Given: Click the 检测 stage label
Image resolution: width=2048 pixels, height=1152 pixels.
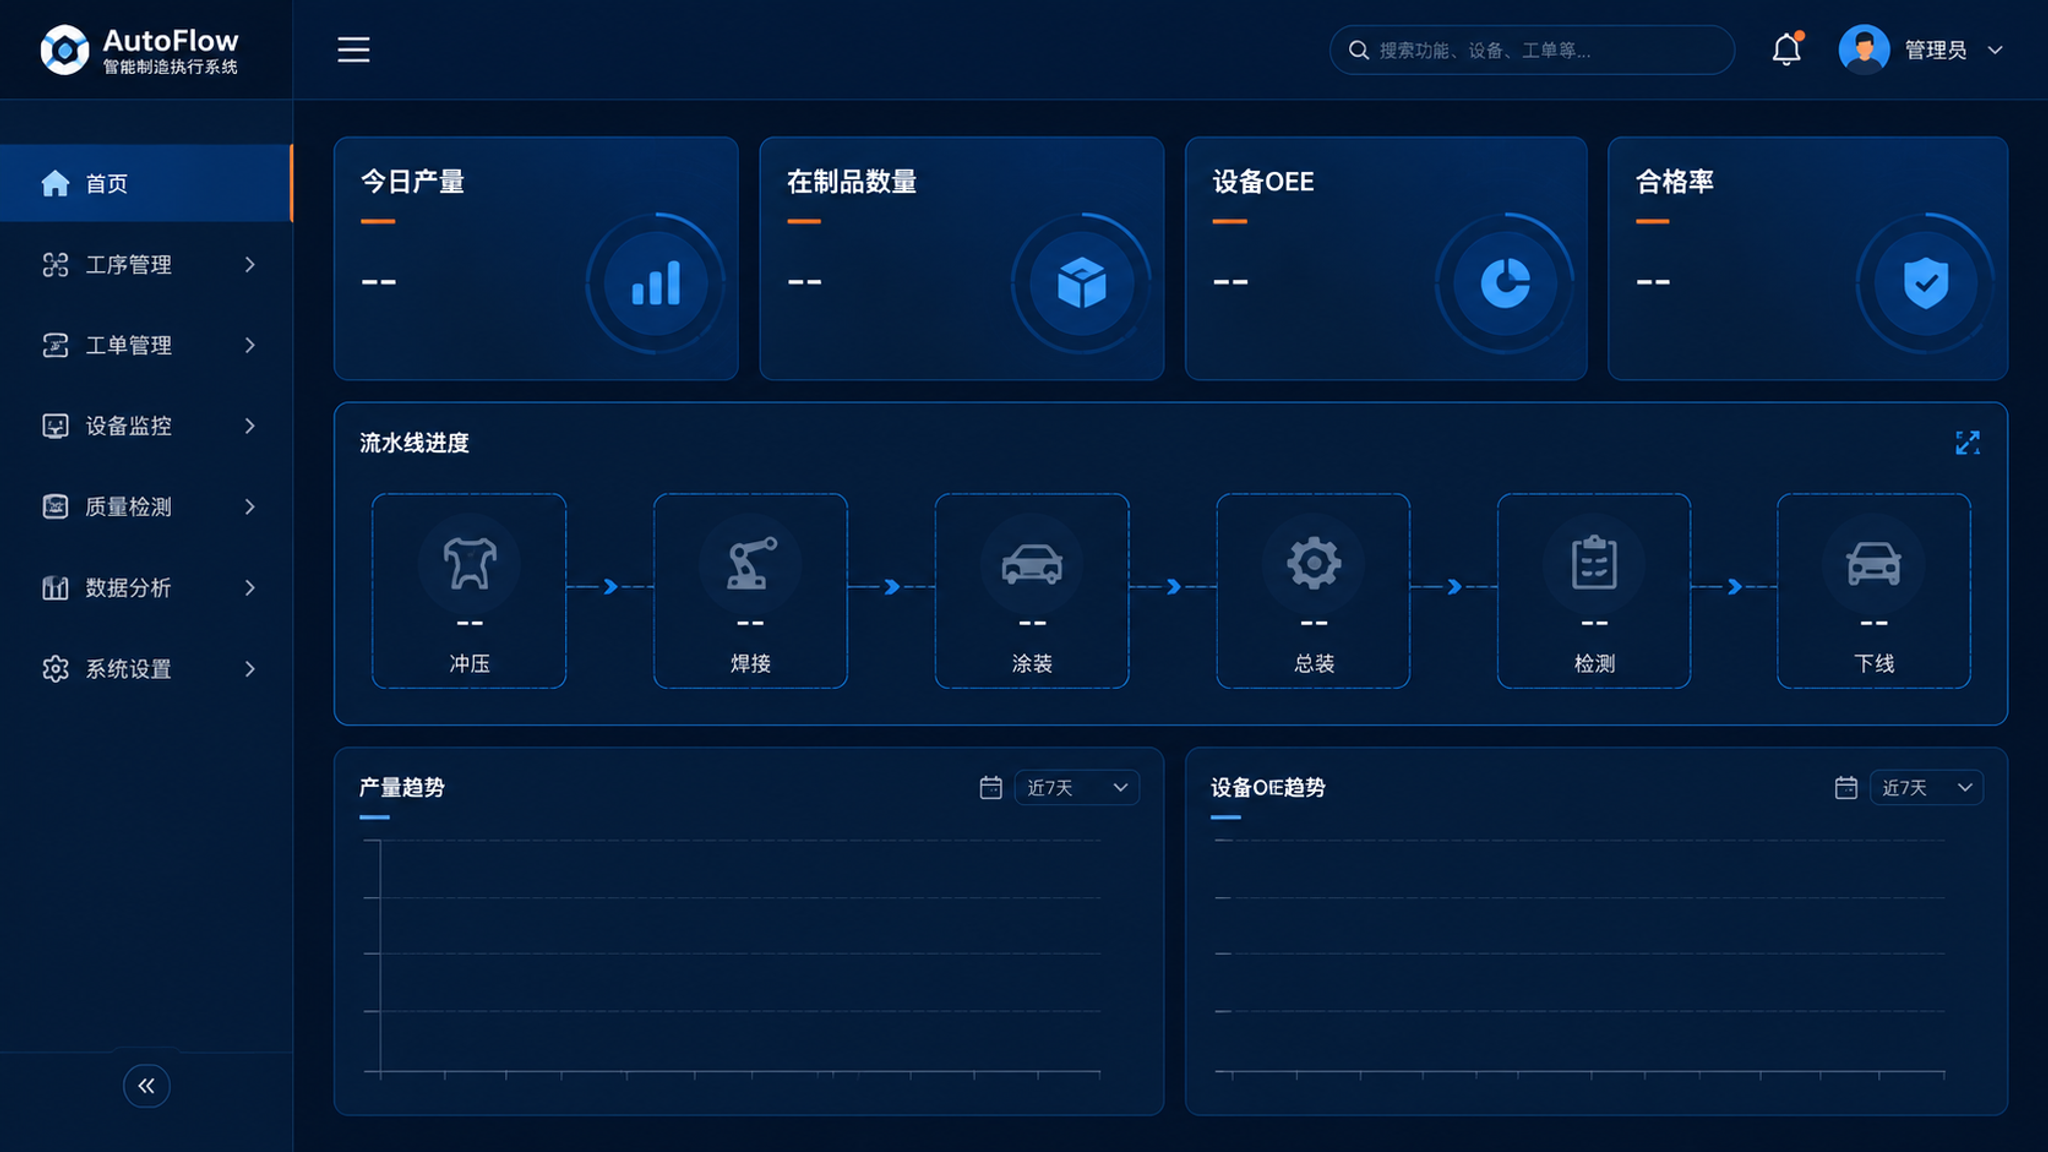Looking at the screenshot, I should coord(1594,664).
